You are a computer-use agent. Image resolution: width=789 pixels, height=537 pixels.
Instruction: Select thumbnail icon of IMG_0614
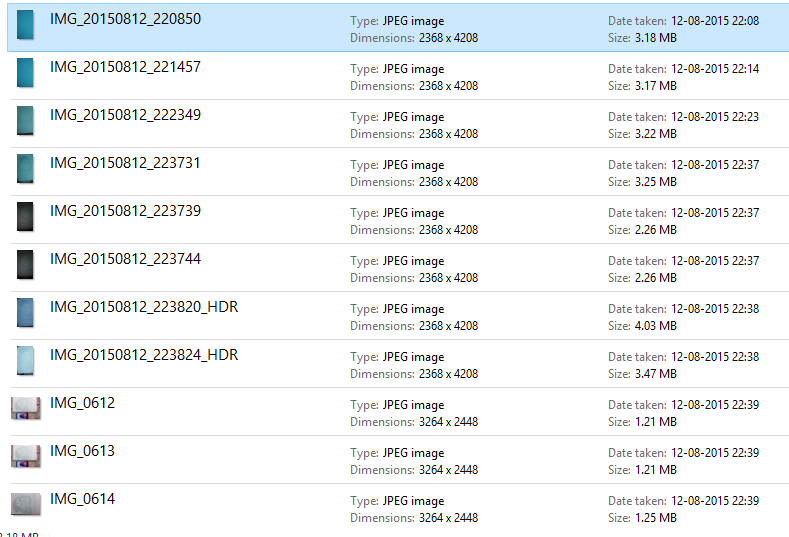[x=25, y=504]
